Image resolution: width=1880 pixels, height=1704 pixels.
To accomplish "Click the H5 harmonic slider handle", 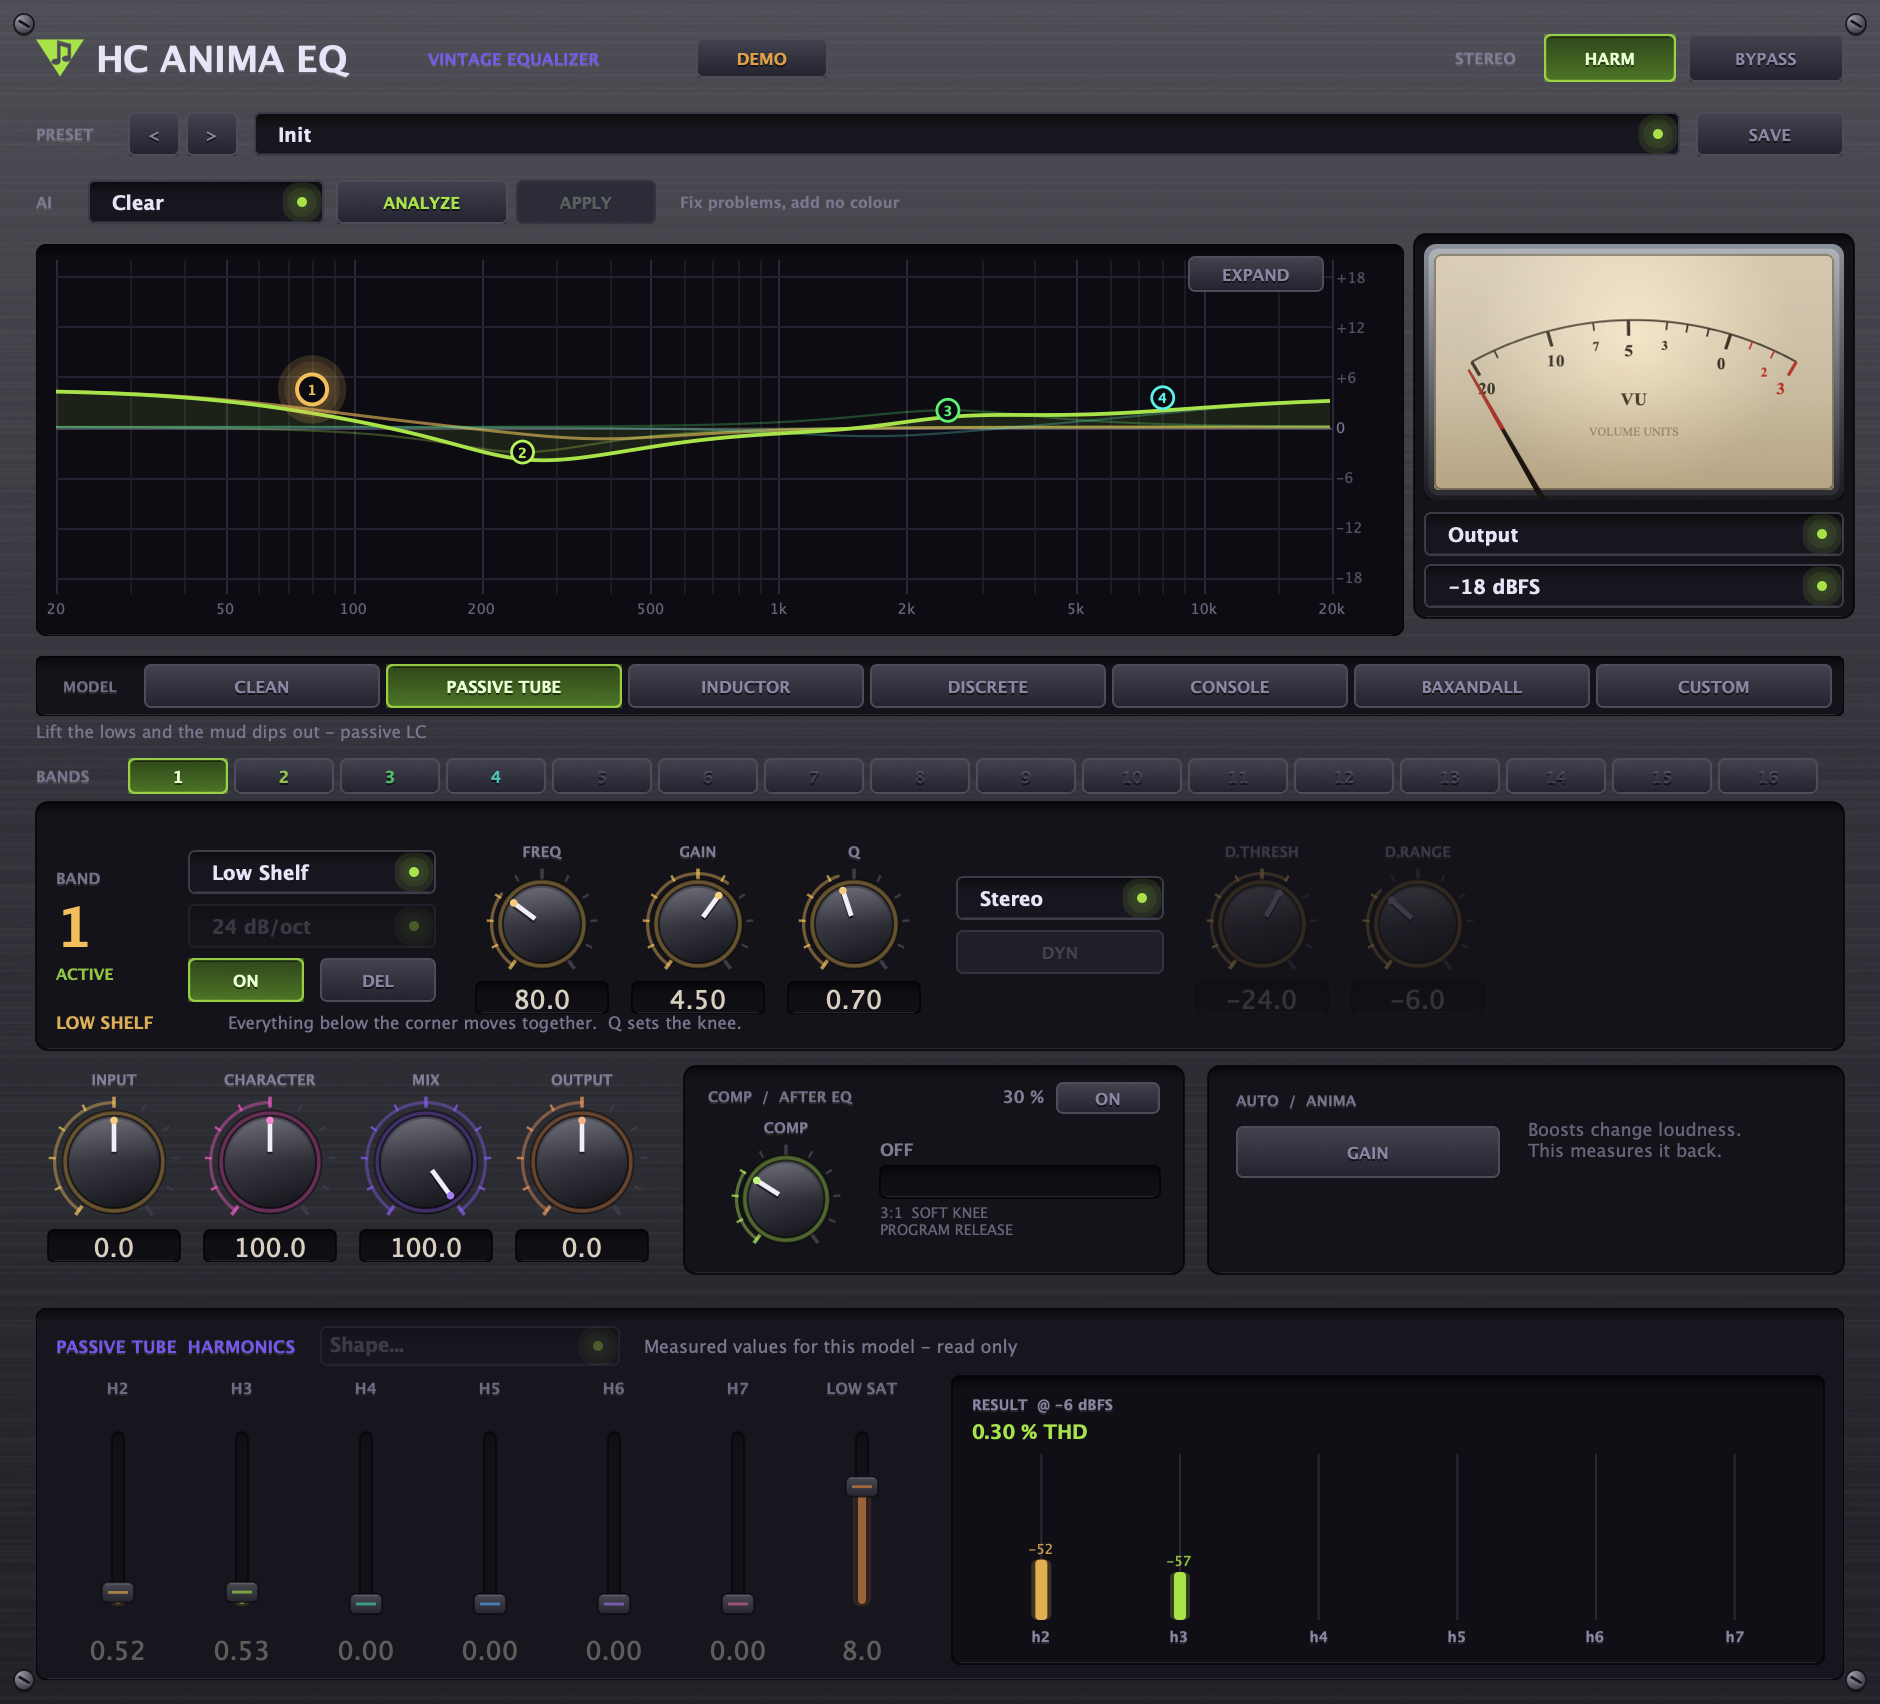I will (x=490, y=1603).
